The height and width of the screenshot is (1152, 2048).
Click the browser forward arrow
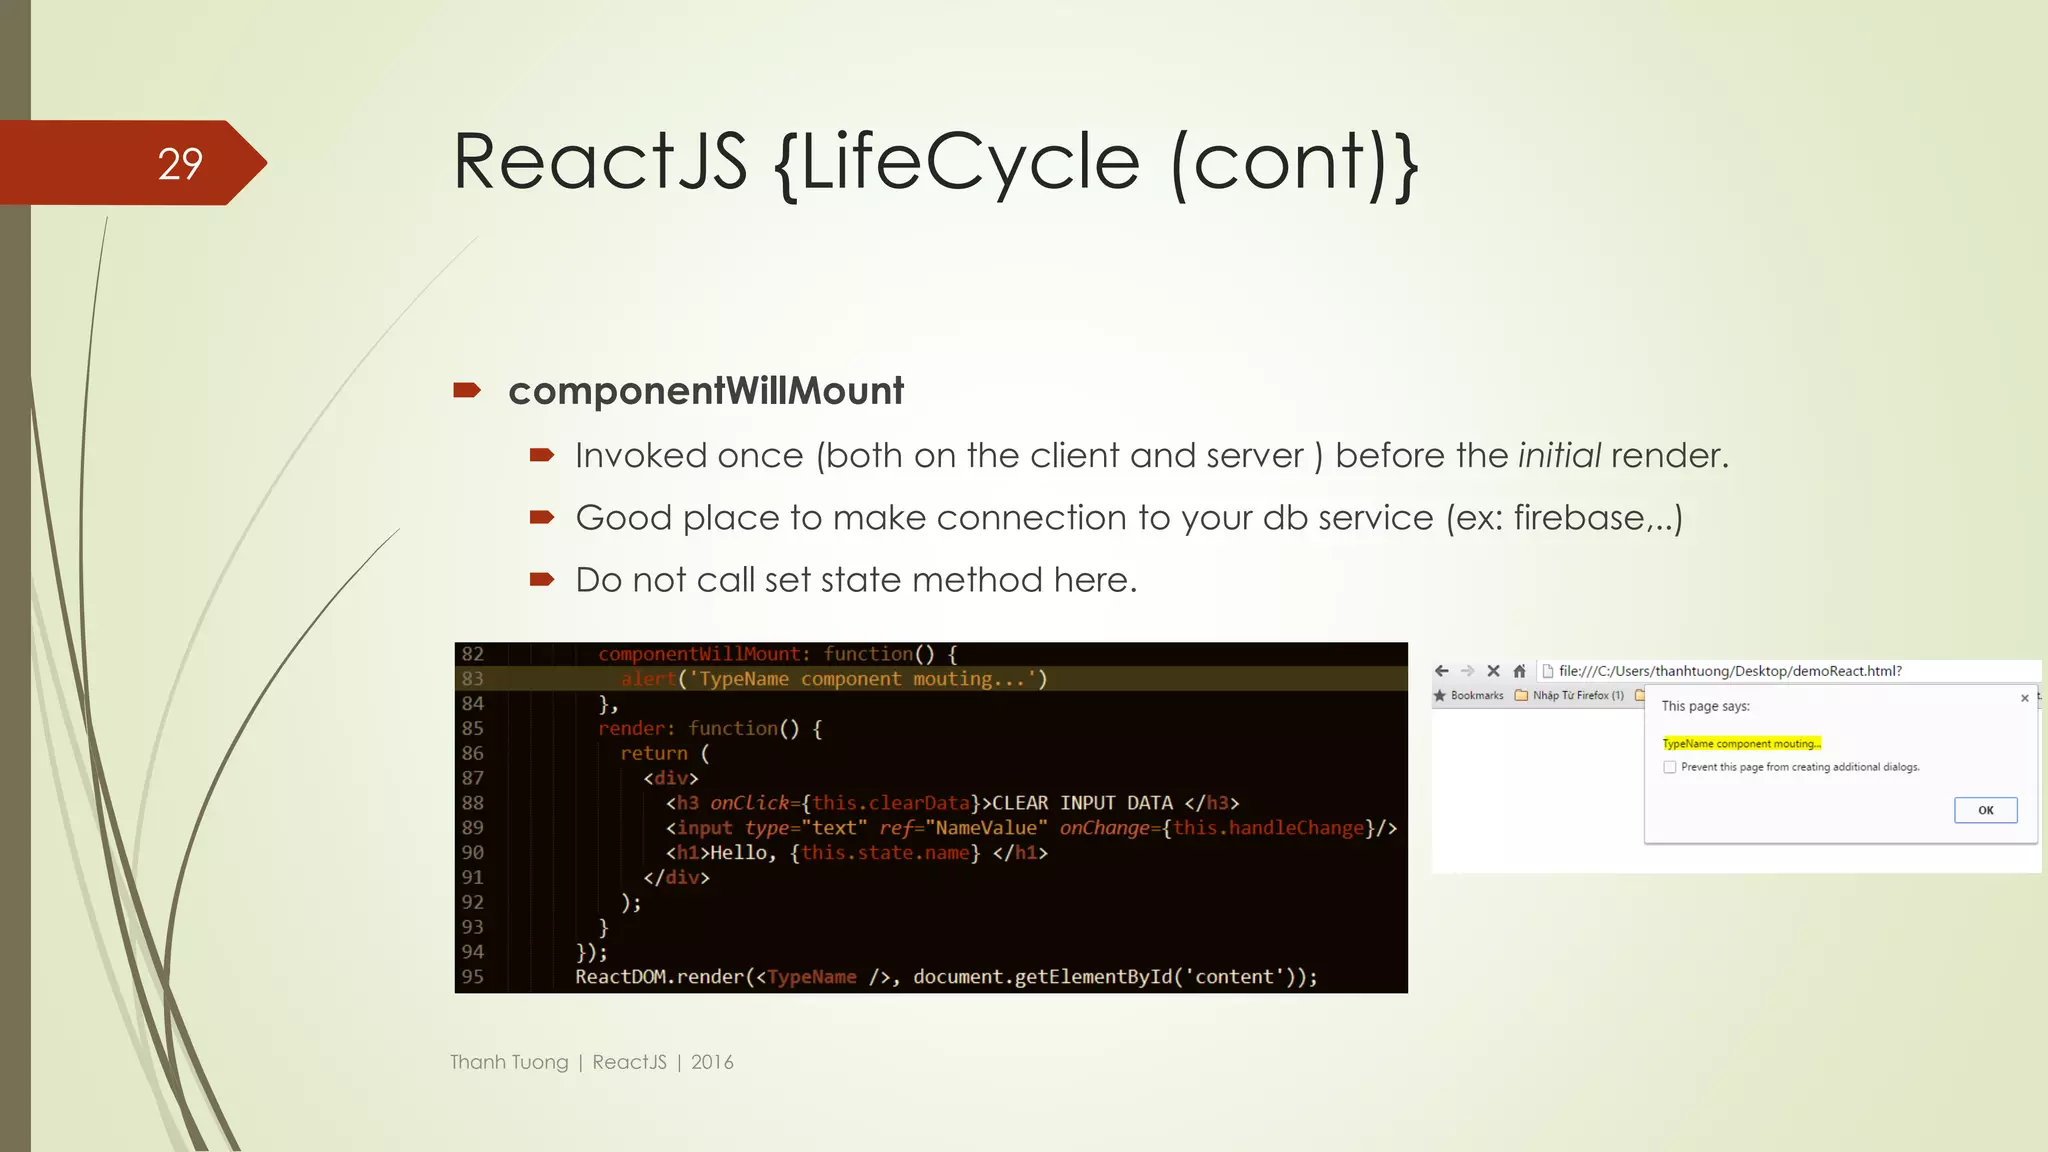1467,671
